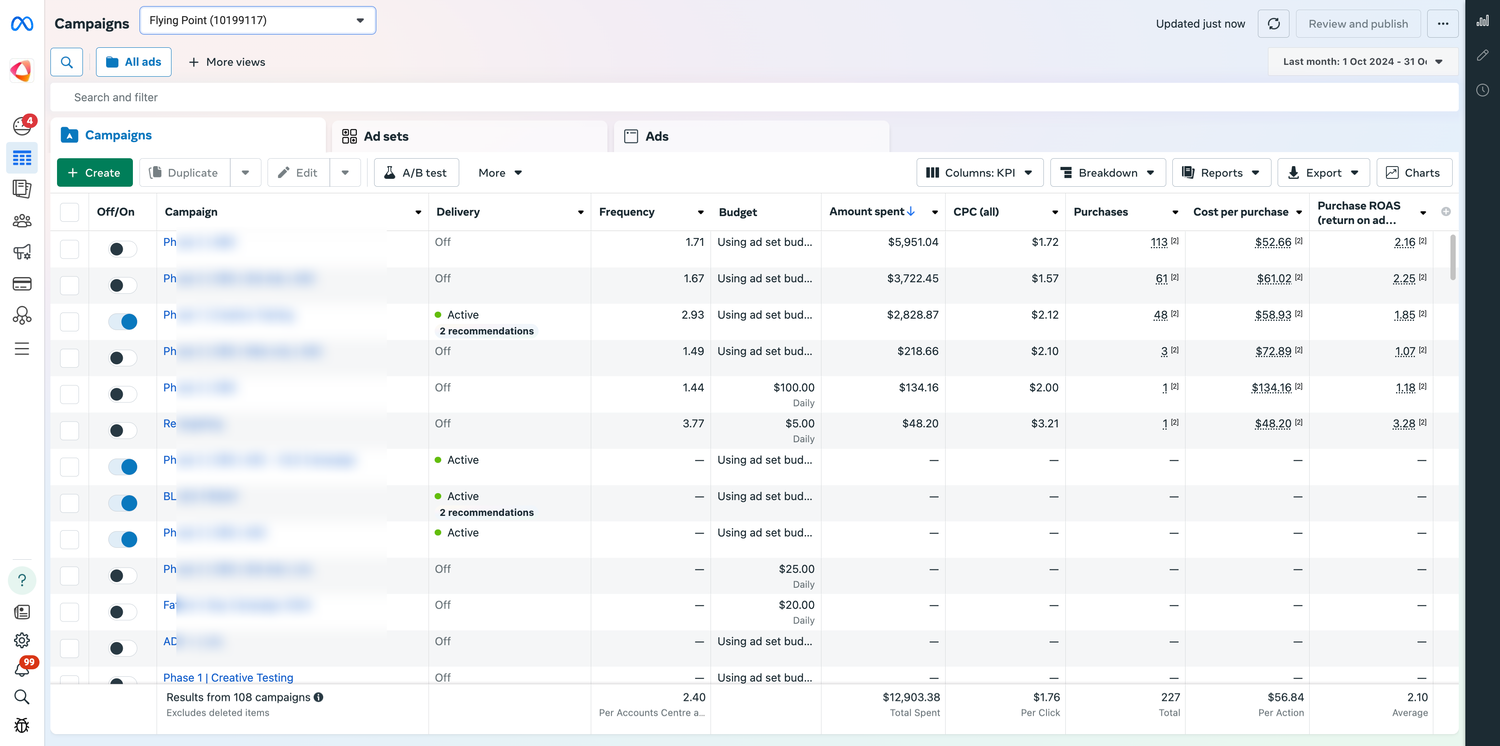This screenshot has height=746, width=1500.
Task: Click the green Create button
Action: click(x=95, y=173)
